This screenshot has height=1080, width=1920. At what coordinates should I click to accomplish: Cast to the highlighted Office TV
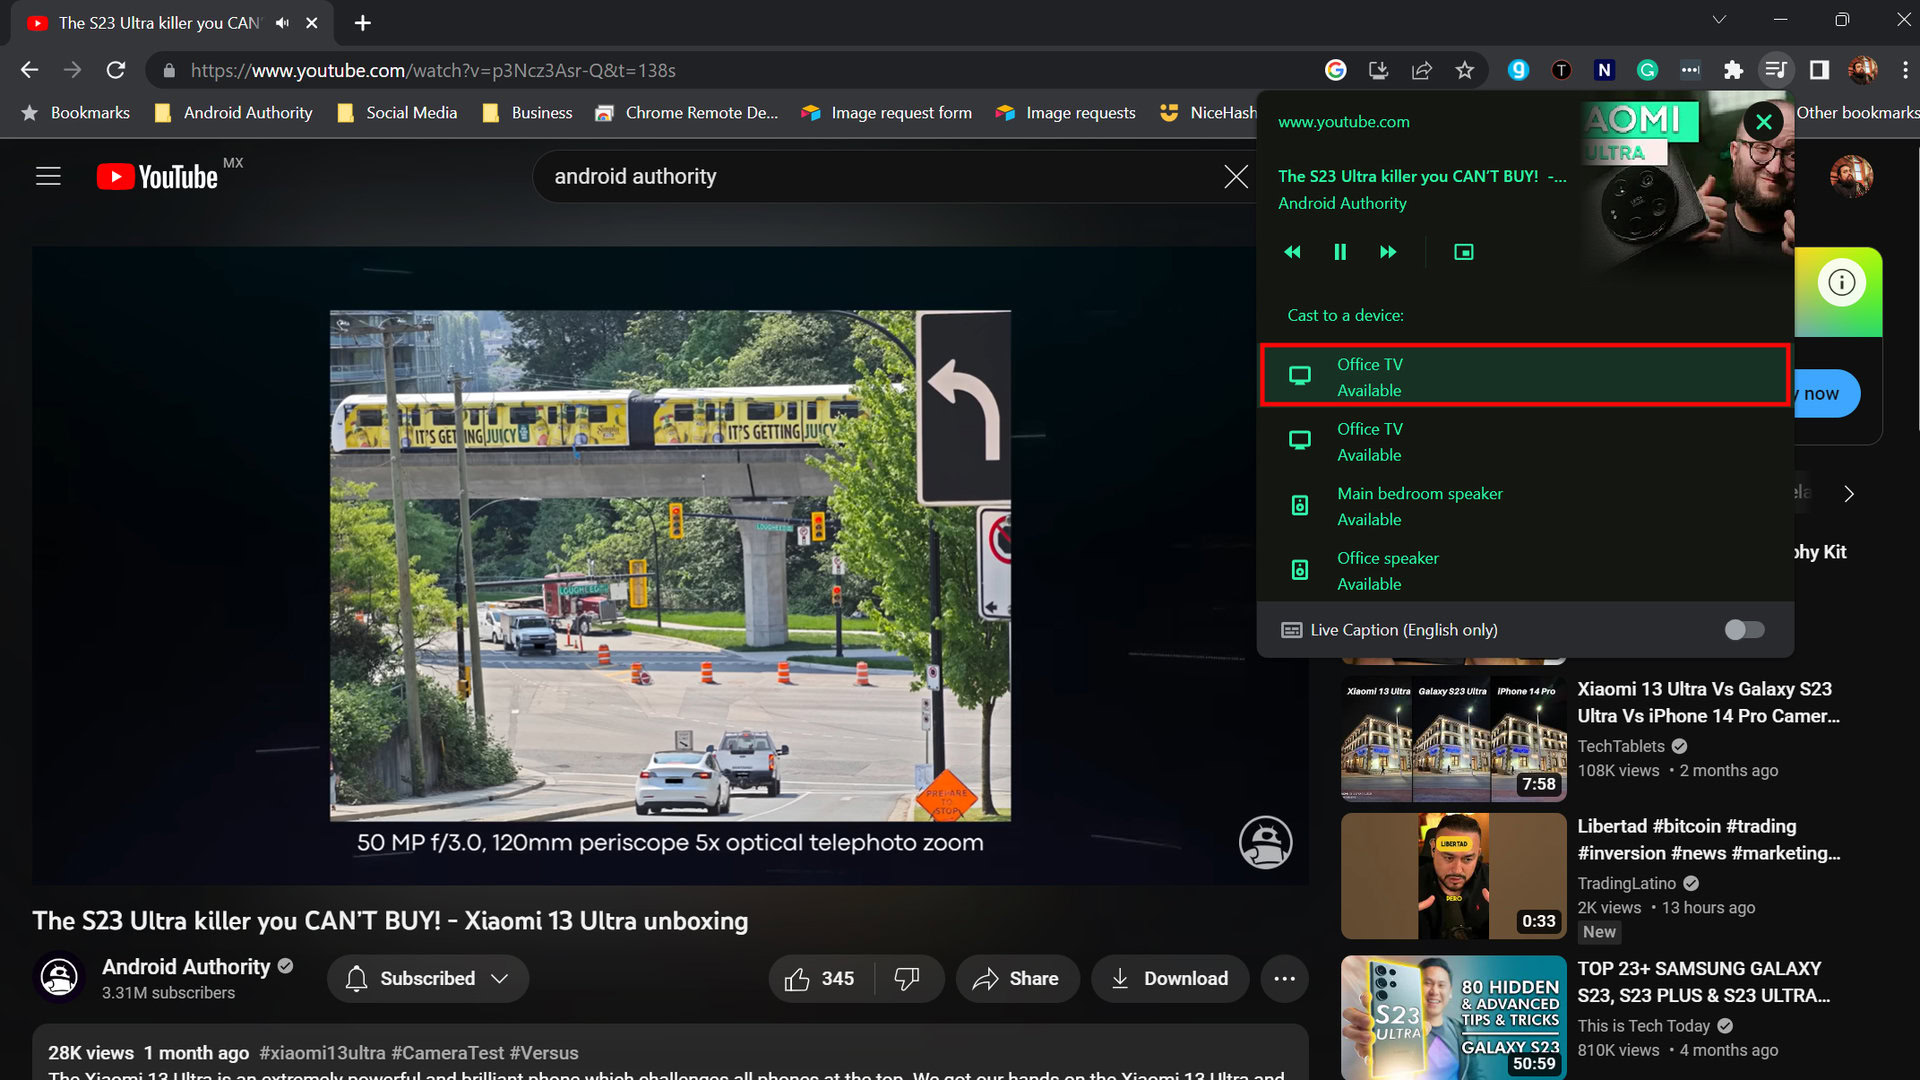(1524, 376)
